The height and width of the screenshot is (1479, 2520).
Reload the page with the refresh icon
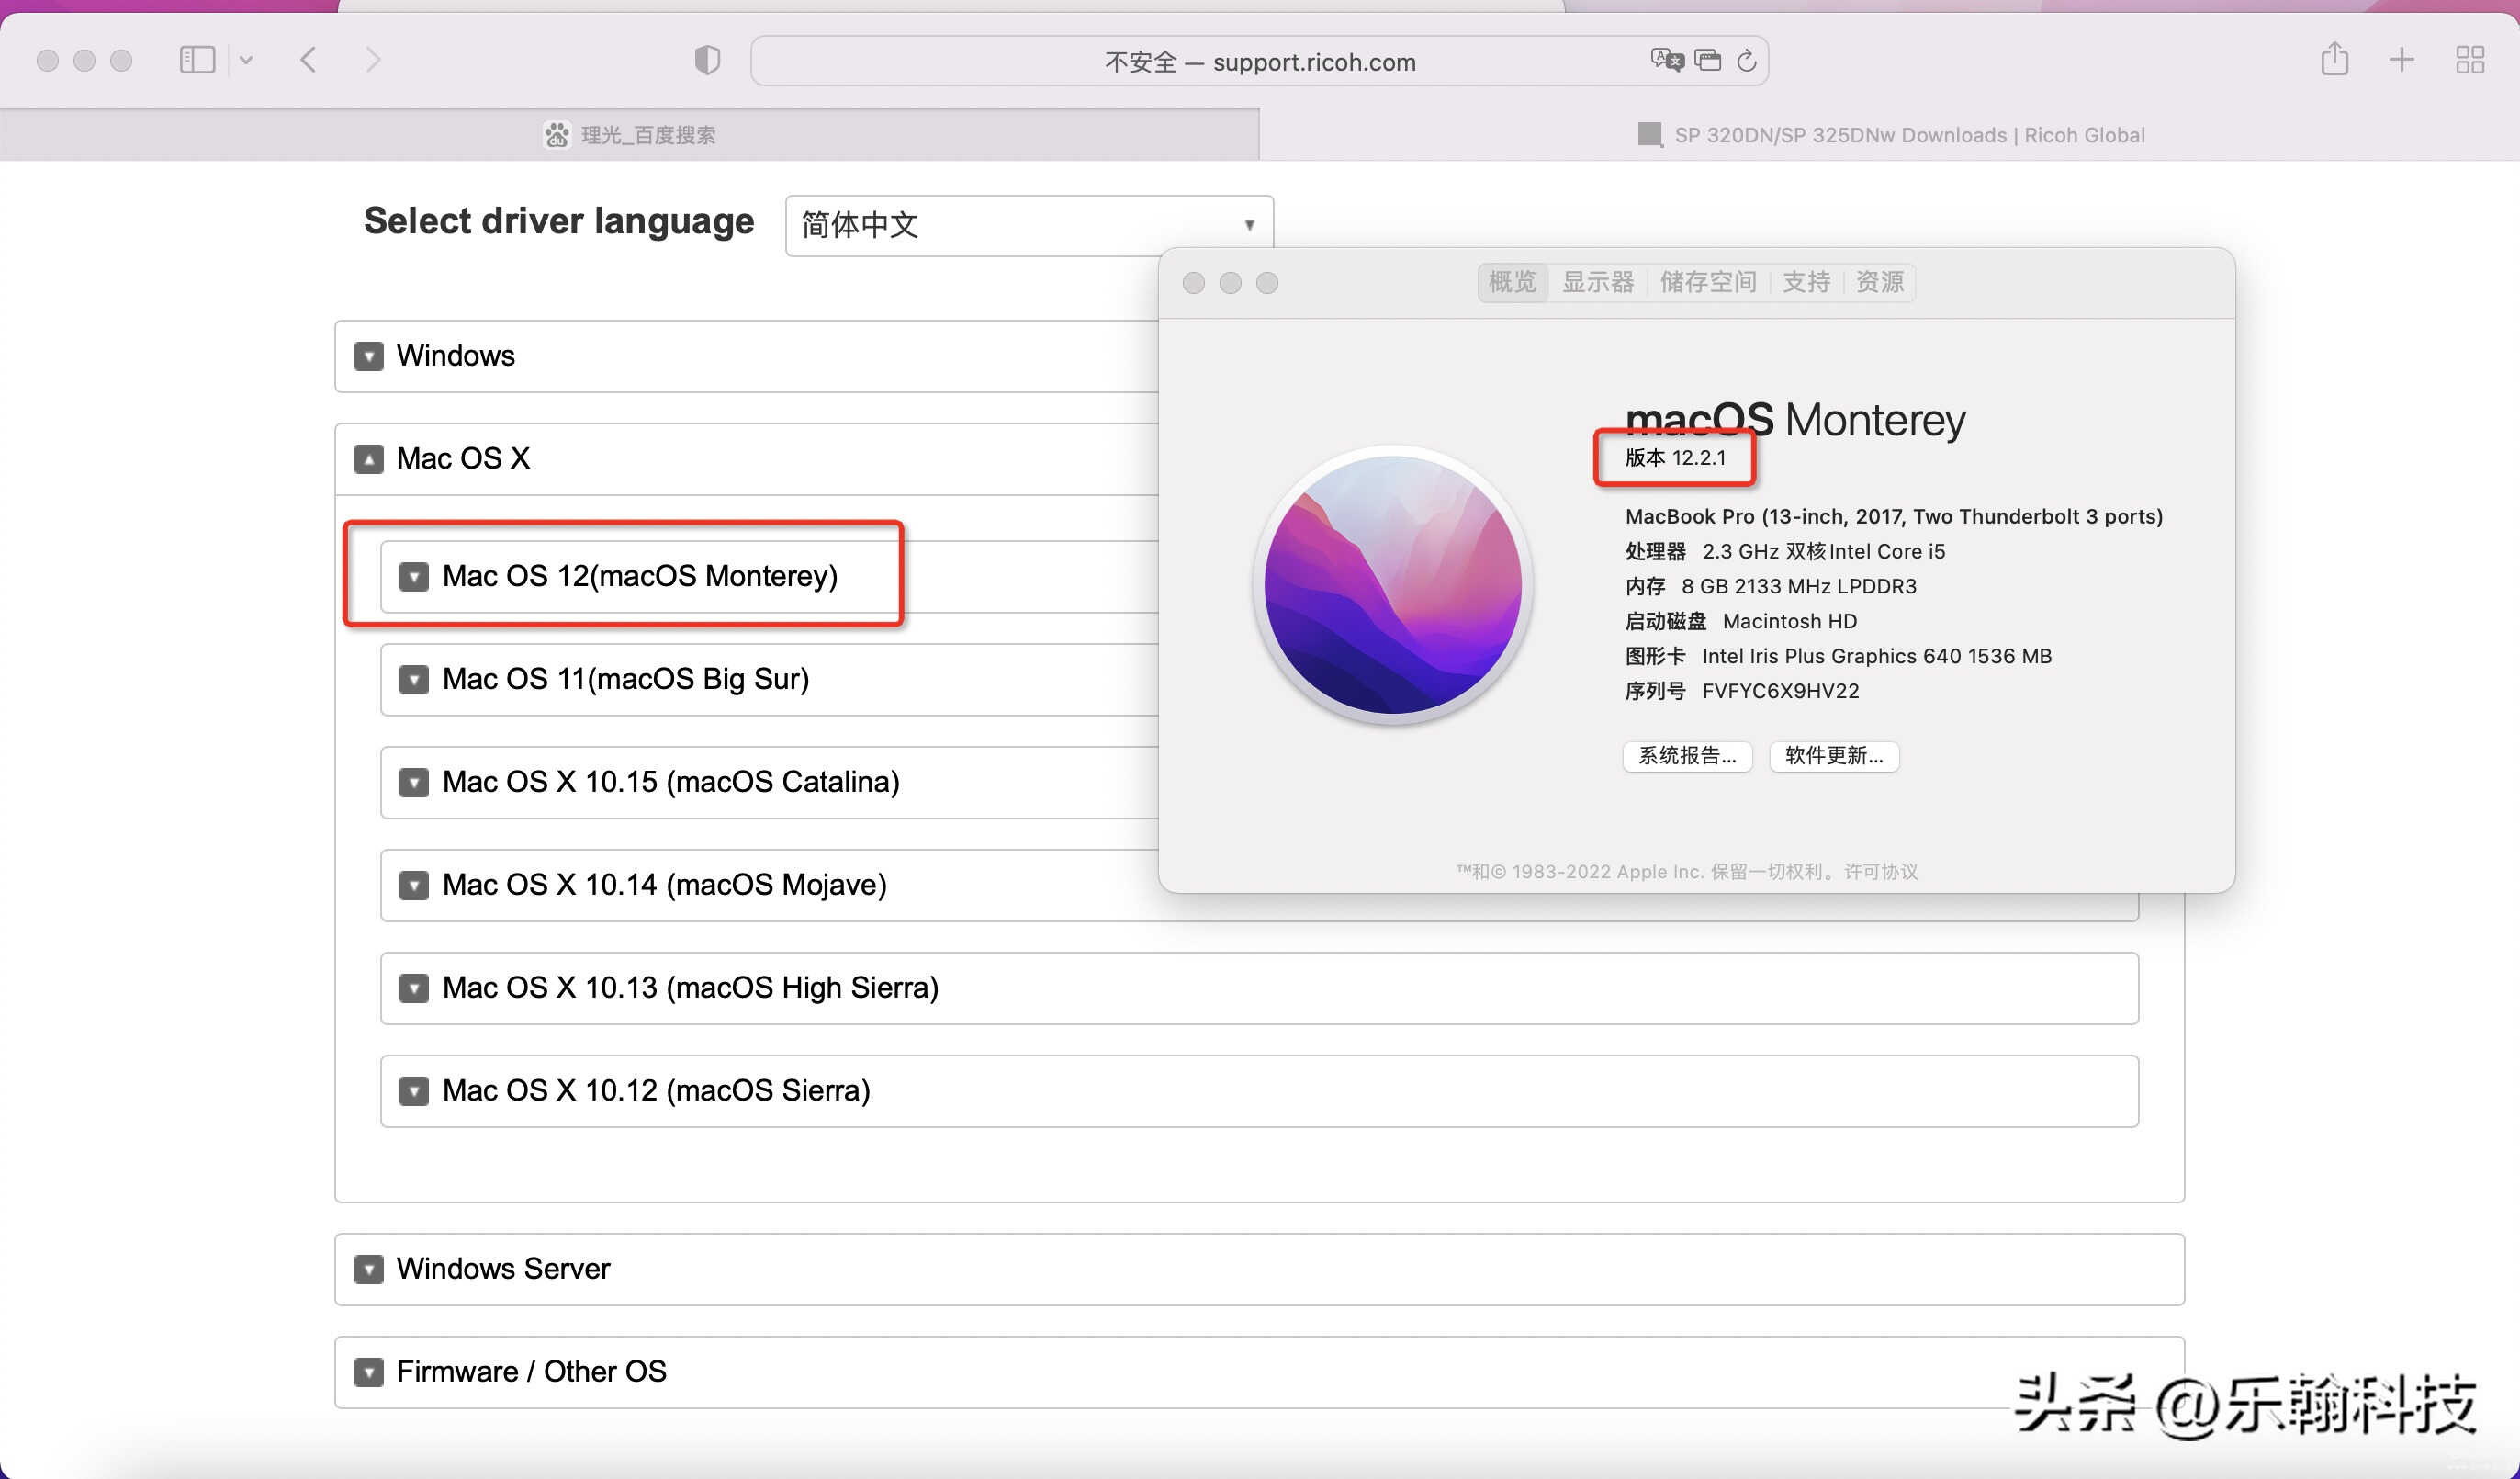[1747, 61]
